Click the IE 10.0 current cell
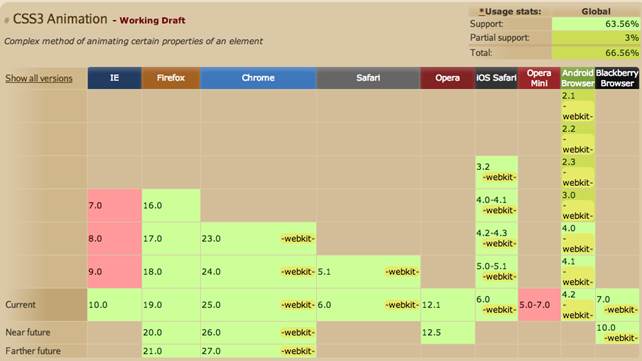Screen dimensions: 642x361 point(114,305)
